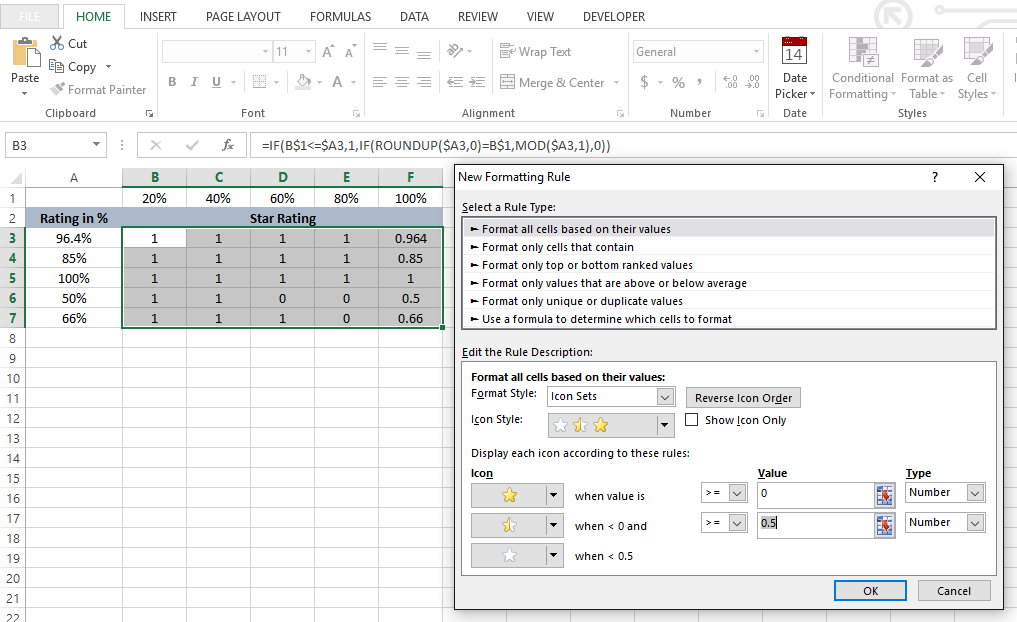The height and width of the screenshot is (622, 1017).
Task: Open Format as Table gallery
Action: point(927,68)
